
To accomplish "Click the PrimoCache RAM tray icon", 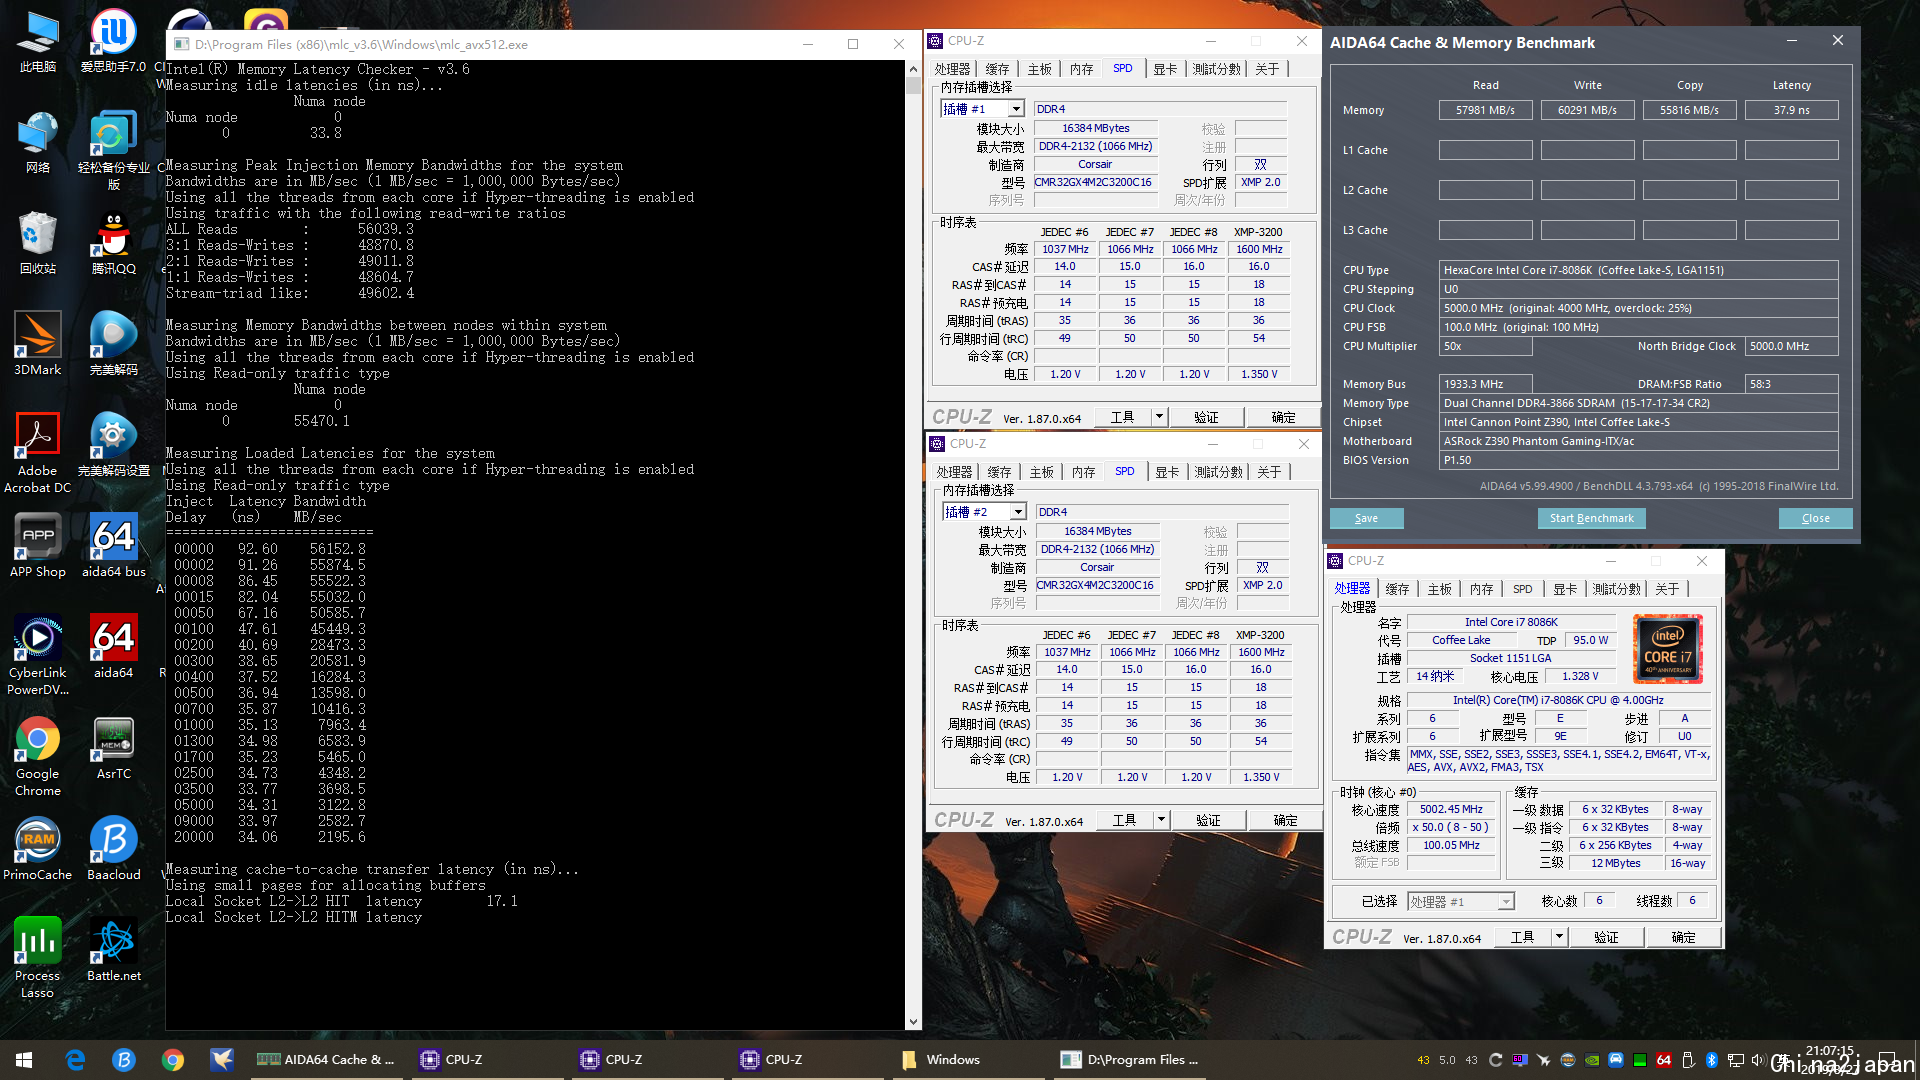I will click(x=1567, y=1060).
